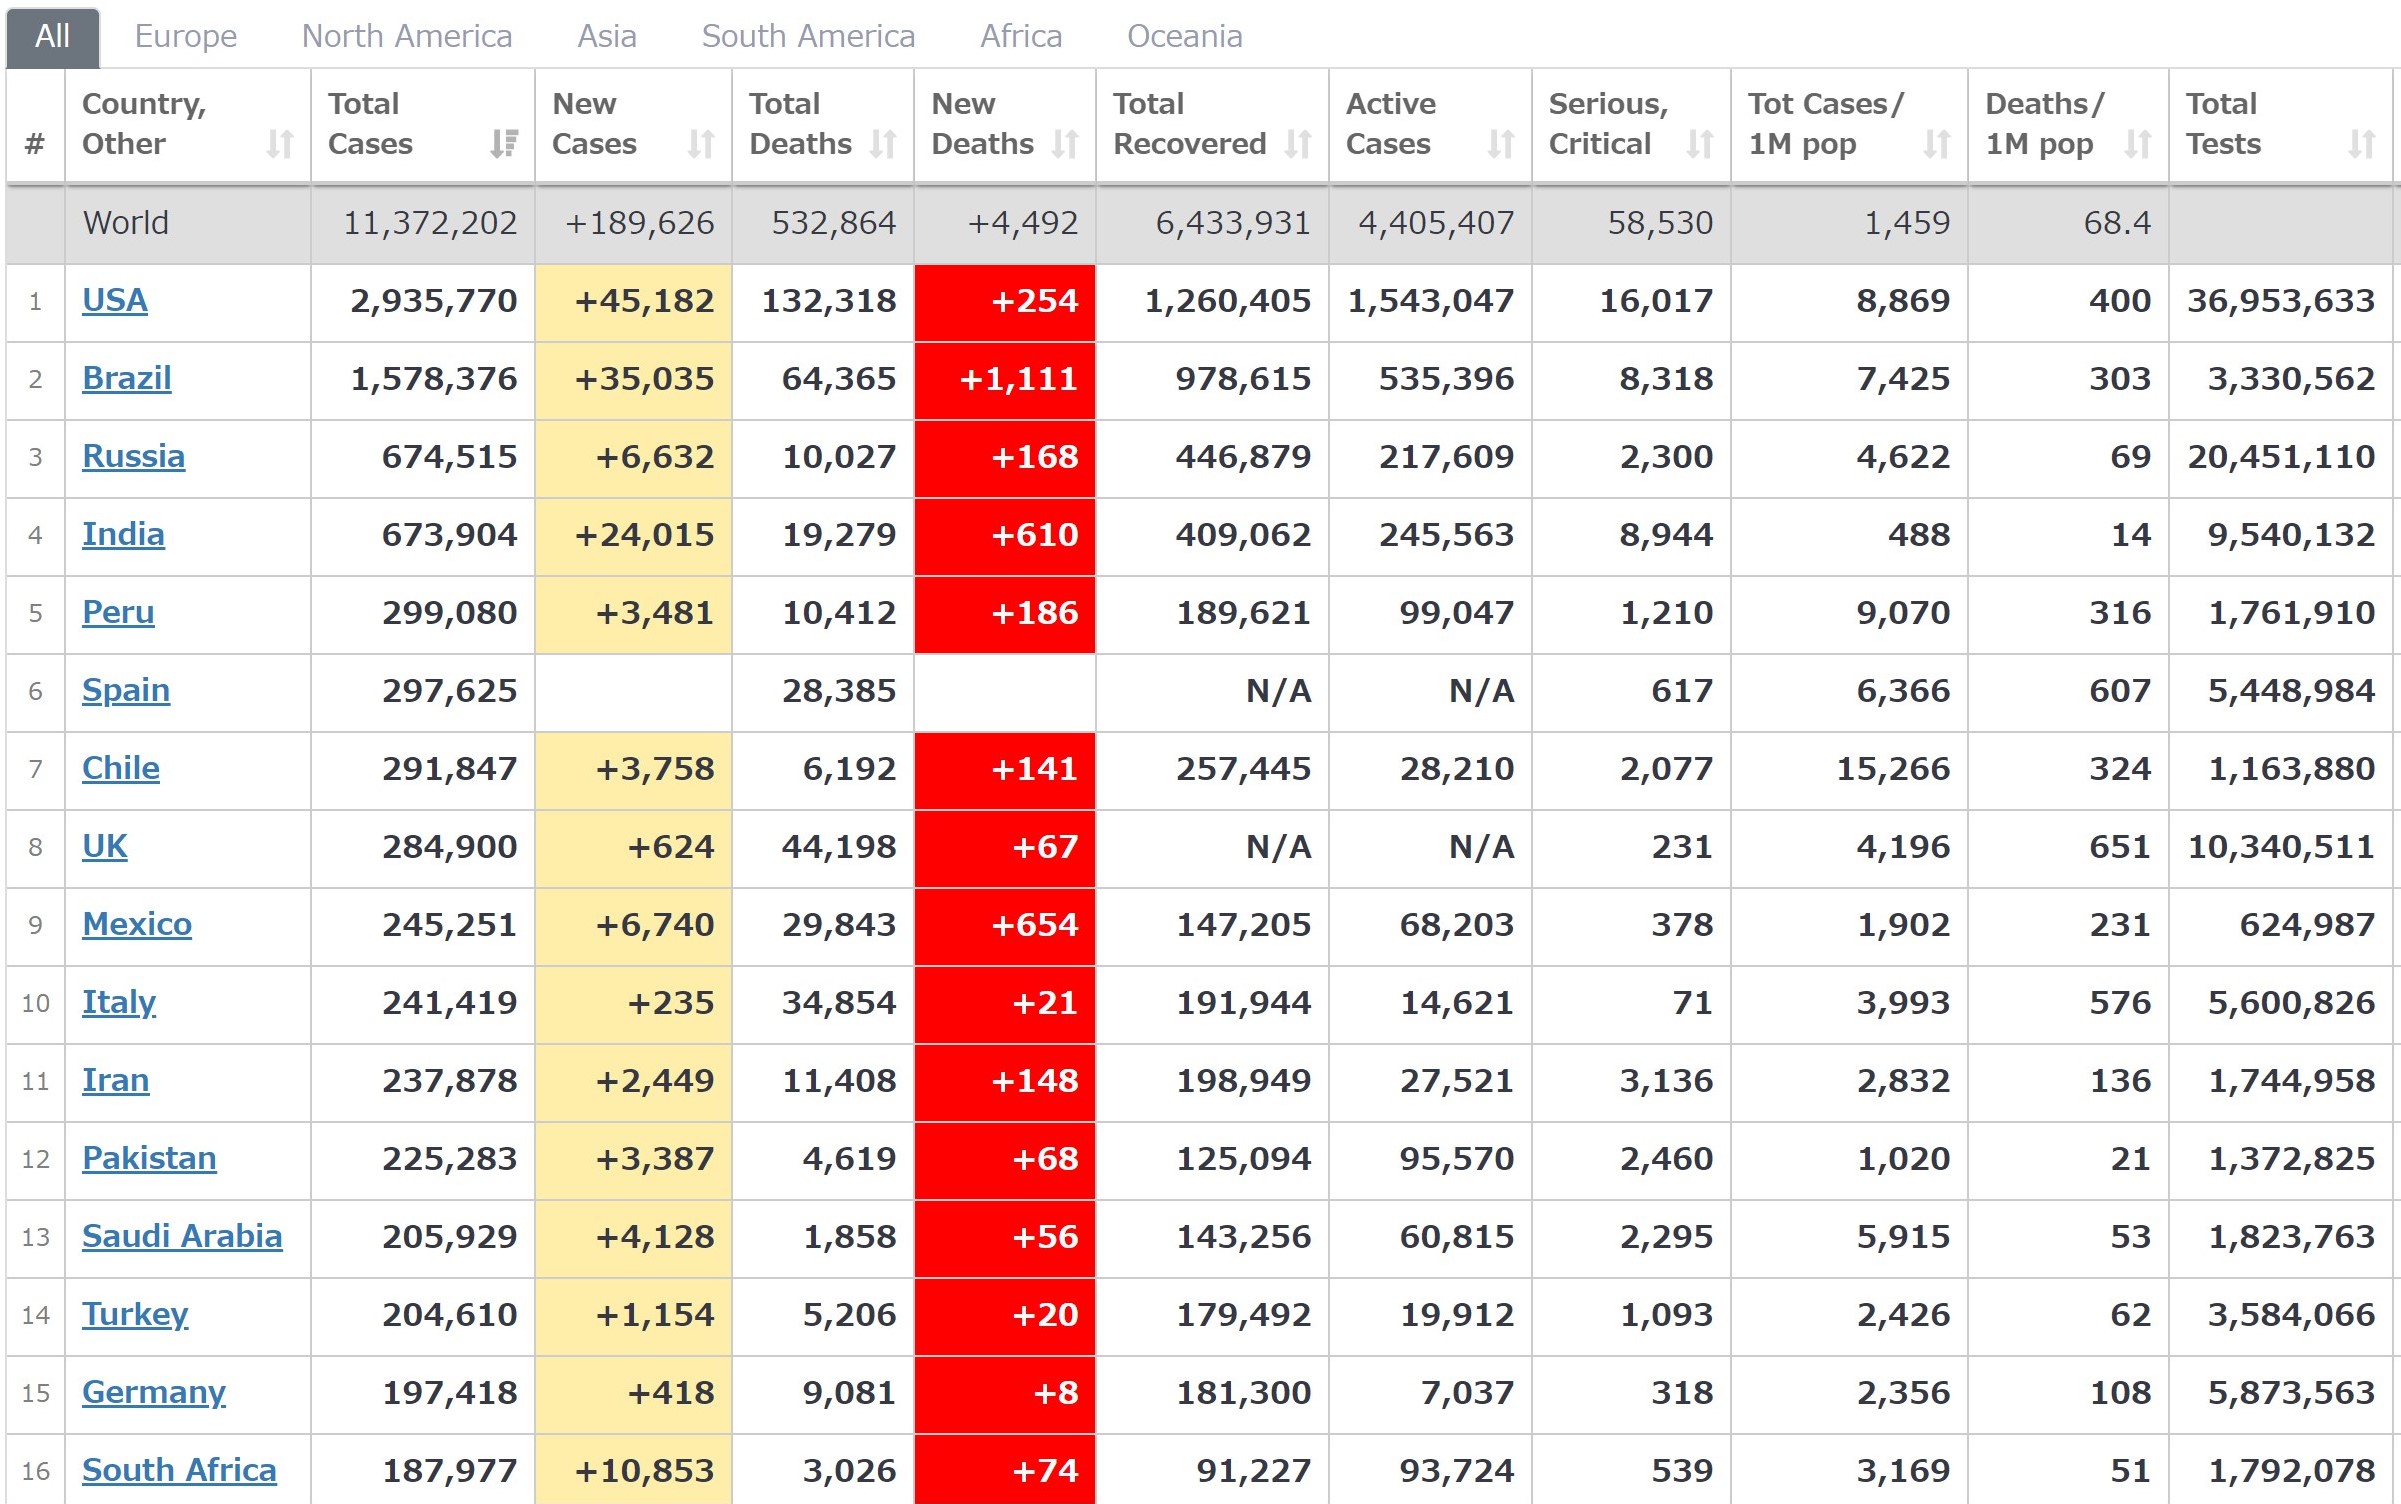
Task: Sort by Total Tests arrows icon
Action: [x=2362, y=144]
